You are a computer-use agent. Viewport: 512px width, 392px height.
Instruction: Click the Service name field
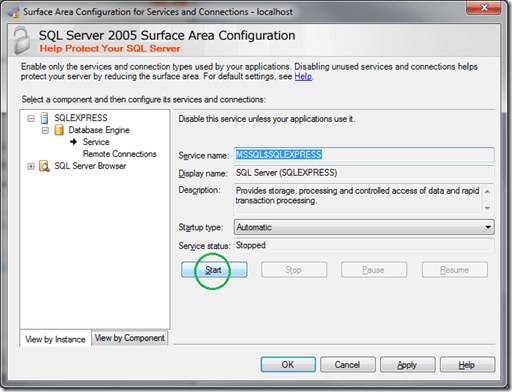[364, 155]
